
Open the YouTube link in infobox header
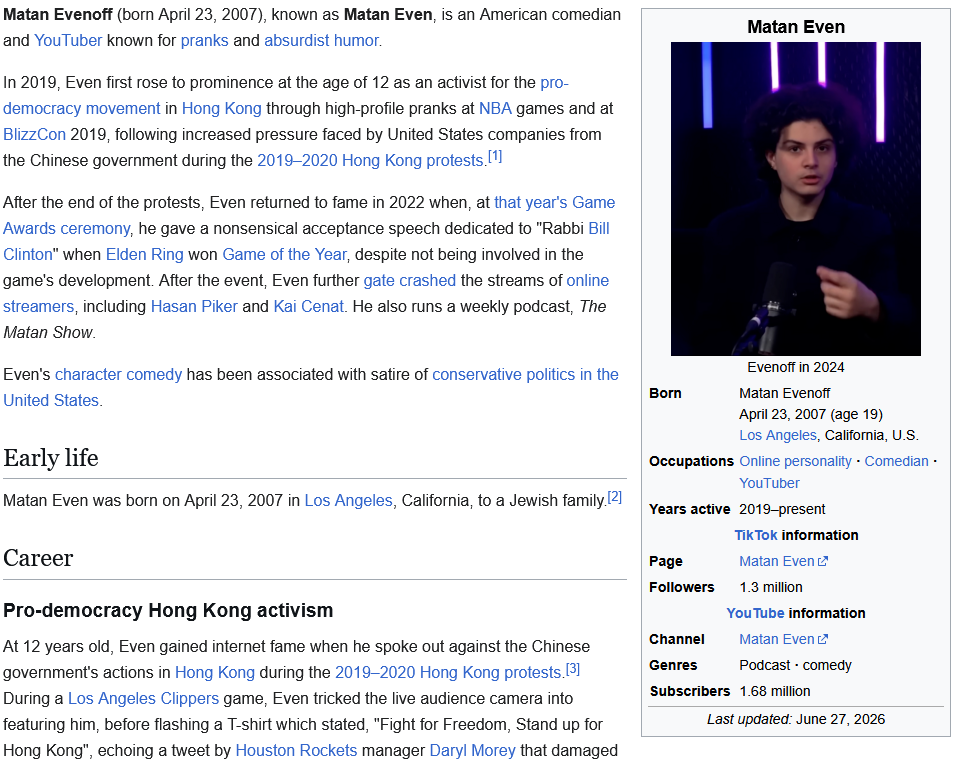[x=755, y=613]
